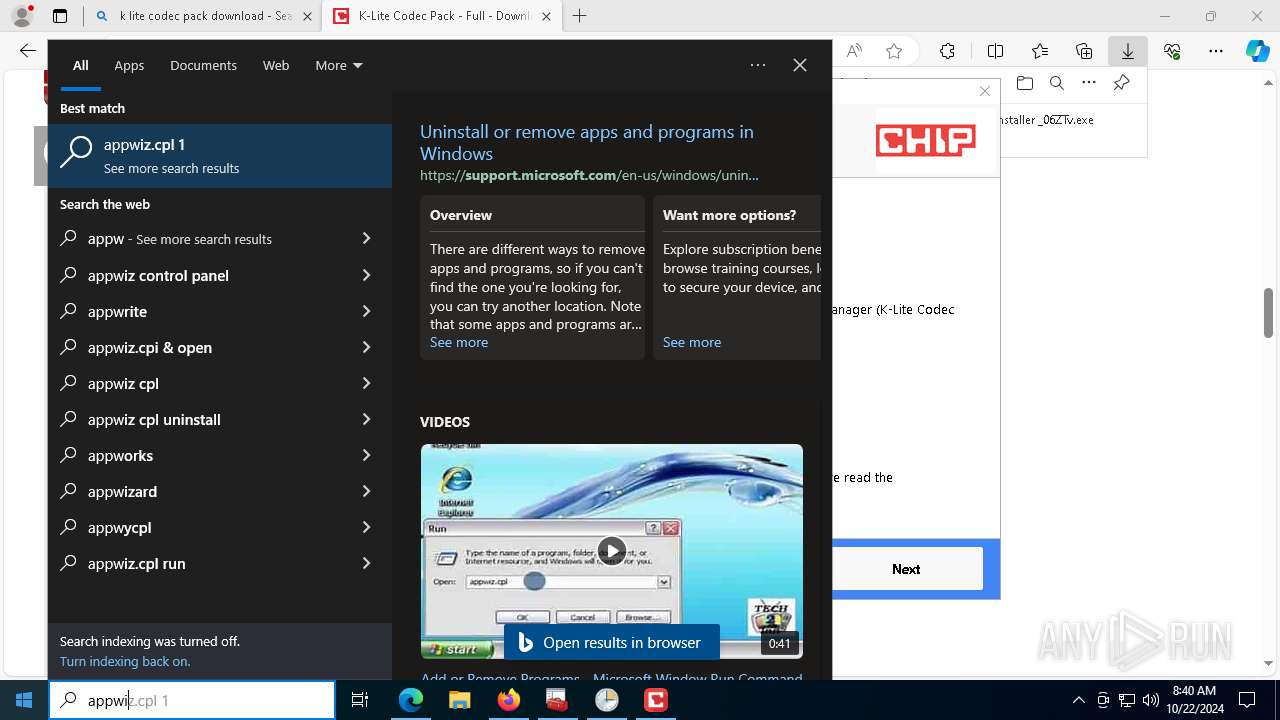Click See more under Want more options
The image size is (1280, 720).
(692, 342)
